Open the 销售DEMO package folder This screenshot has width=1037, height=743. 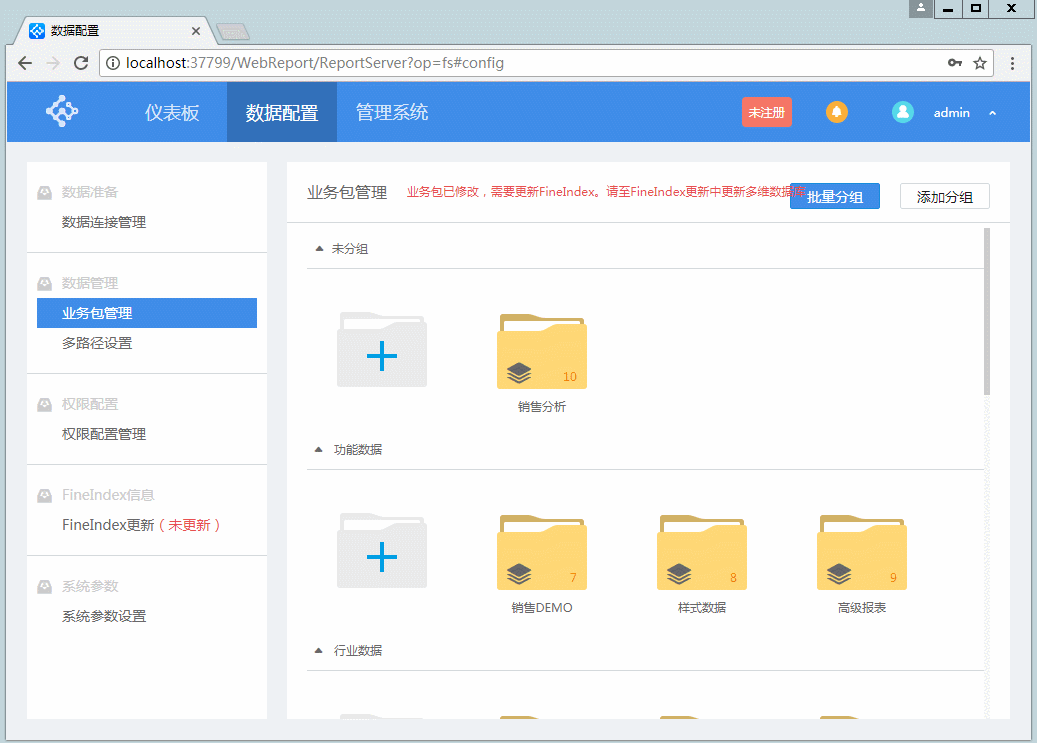(542, 553)
